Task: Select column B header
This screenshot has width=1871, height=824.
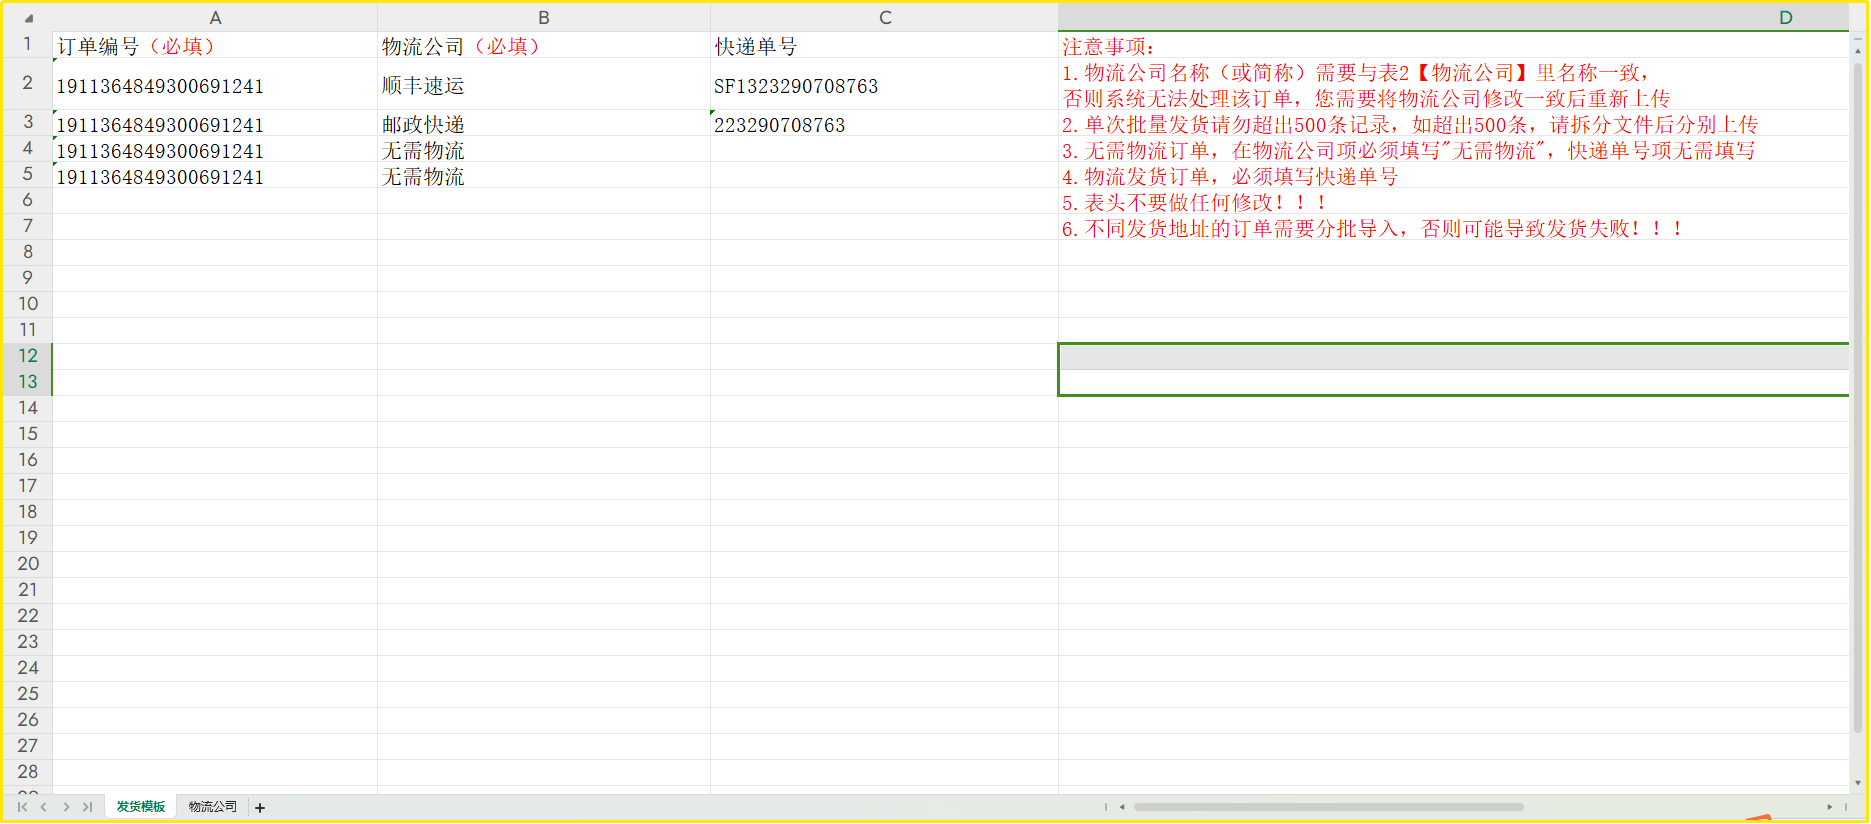Action: 544,18
